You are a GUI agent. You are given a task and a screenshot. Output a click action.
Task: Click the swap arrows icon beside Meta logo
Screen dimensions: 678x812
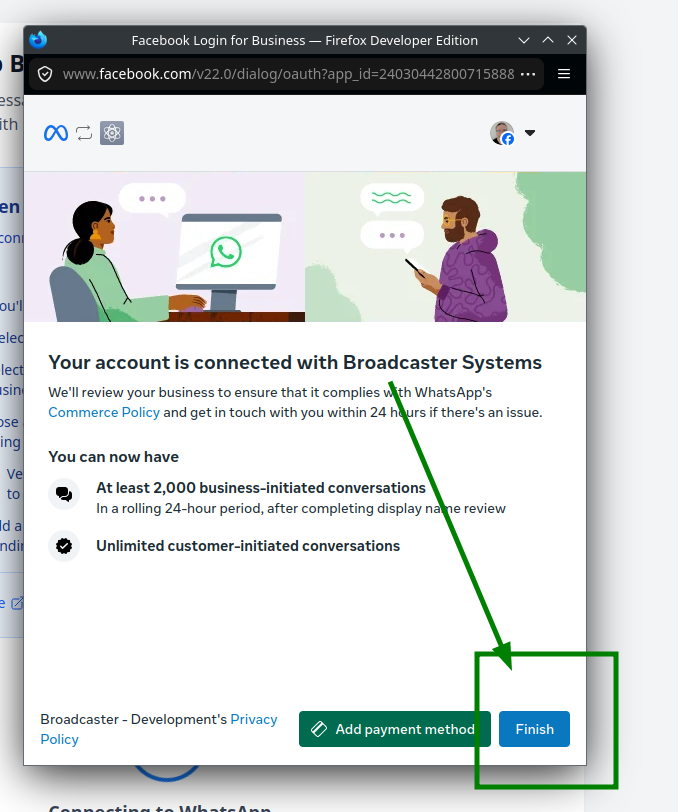click(x=84, y=133)
